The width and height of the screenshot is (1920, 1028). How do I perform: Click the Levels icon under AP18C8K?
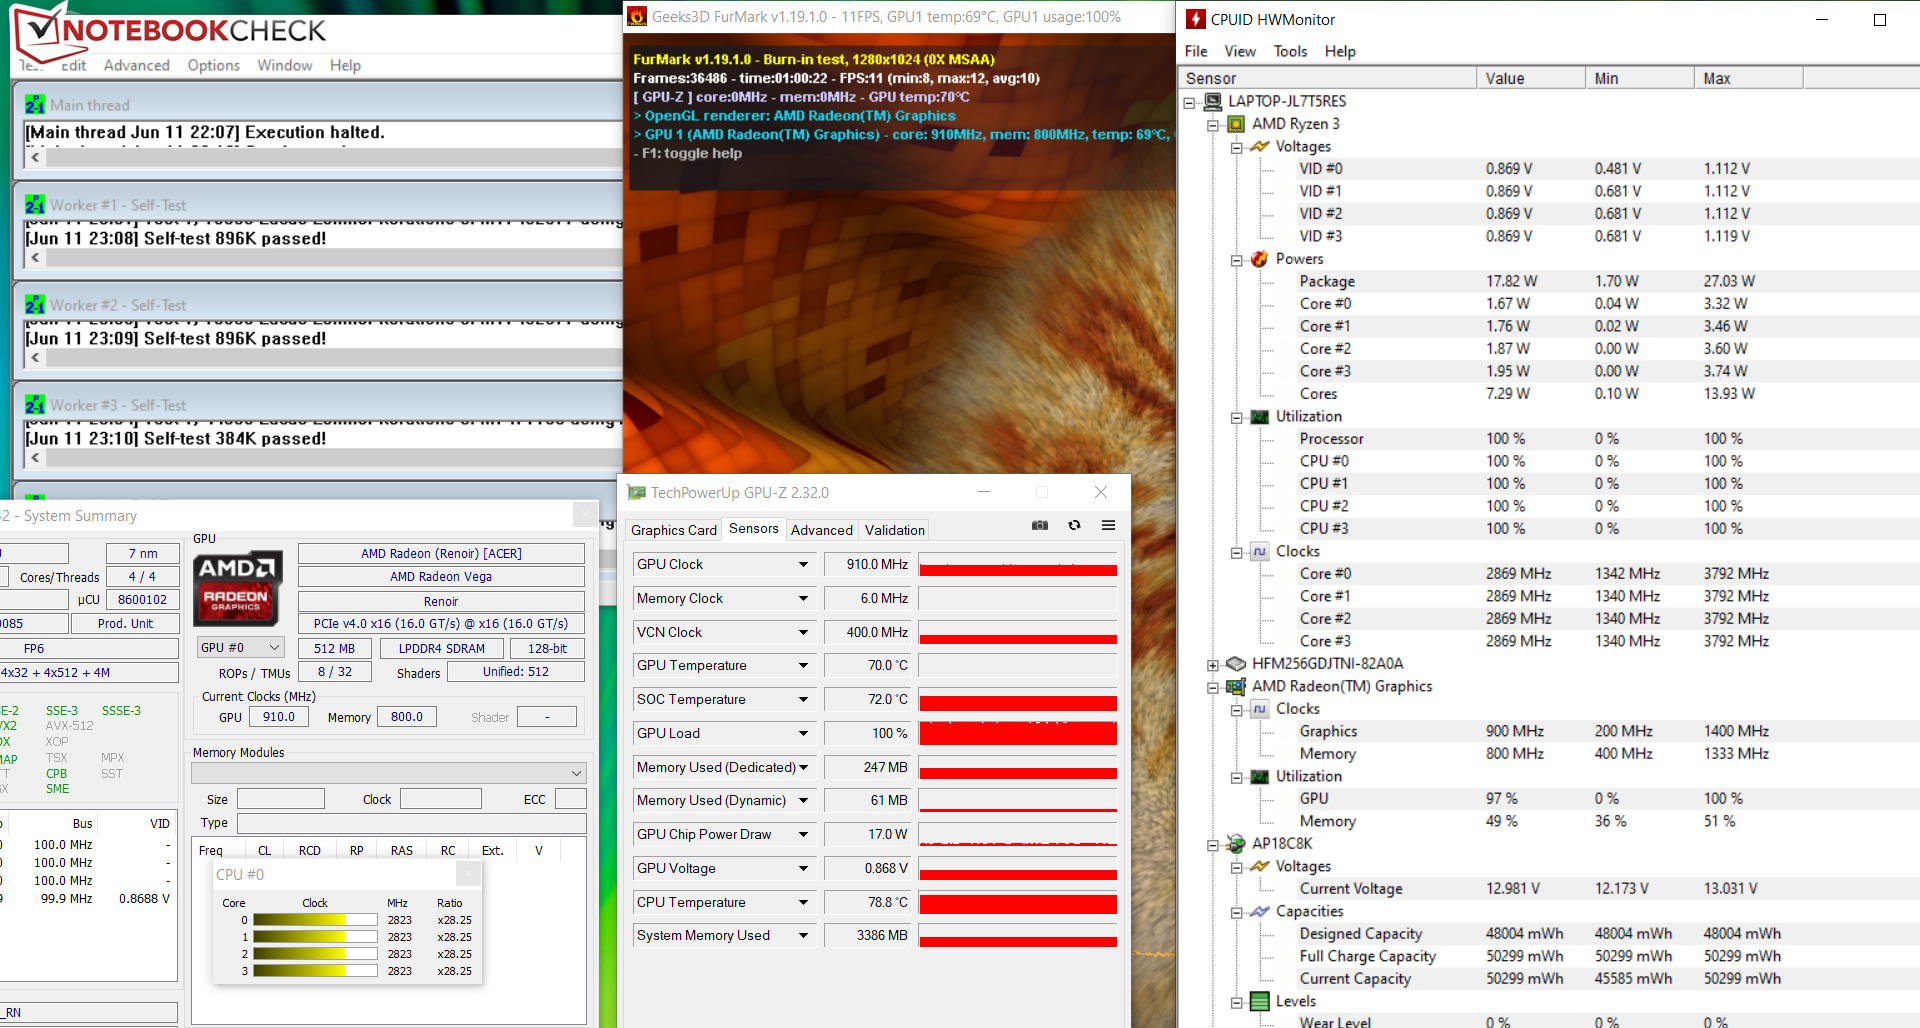[x=1260, y=1001]
